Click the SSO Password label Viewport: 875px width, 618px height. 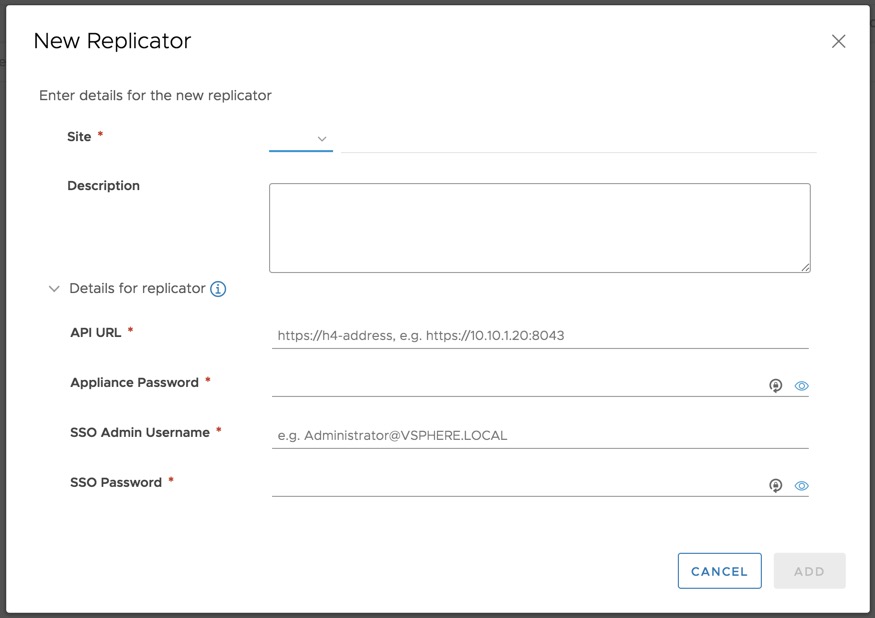pyautogui.click(x=116, y=482)
